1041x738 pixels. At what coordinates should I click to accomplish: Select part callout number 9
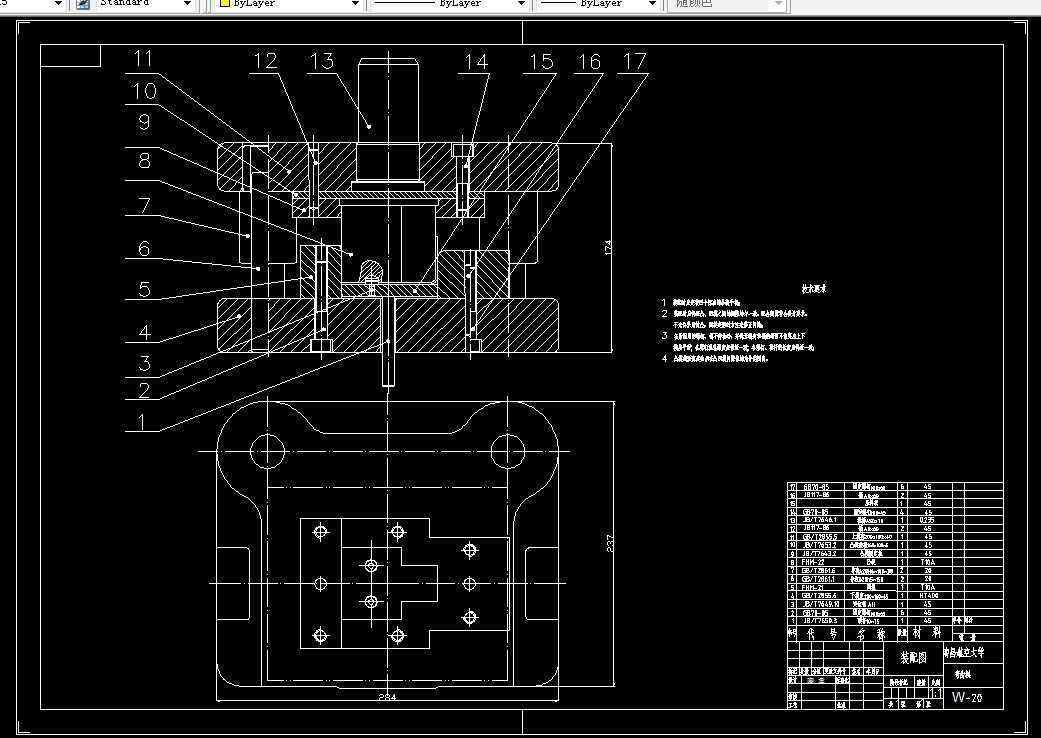pos(144,121)
